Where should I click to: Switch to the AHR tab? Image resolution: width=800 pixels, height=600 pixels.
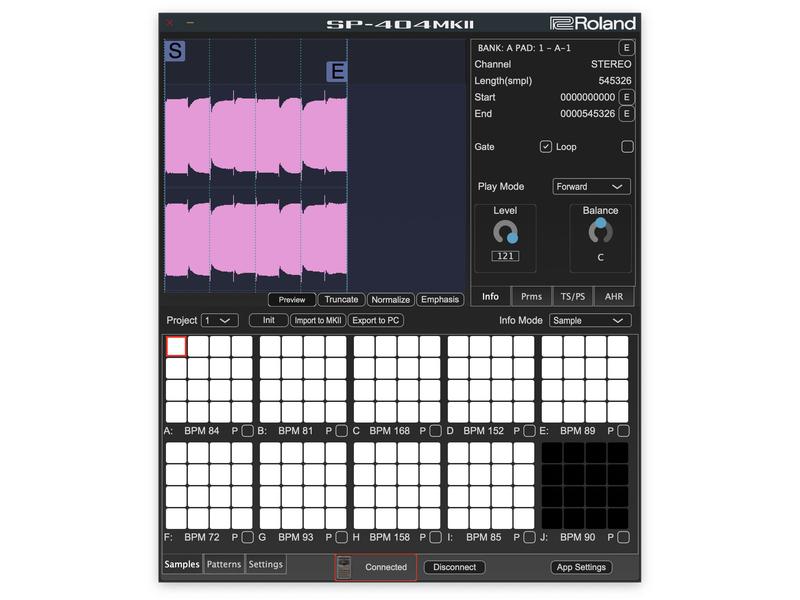[614, 296]
